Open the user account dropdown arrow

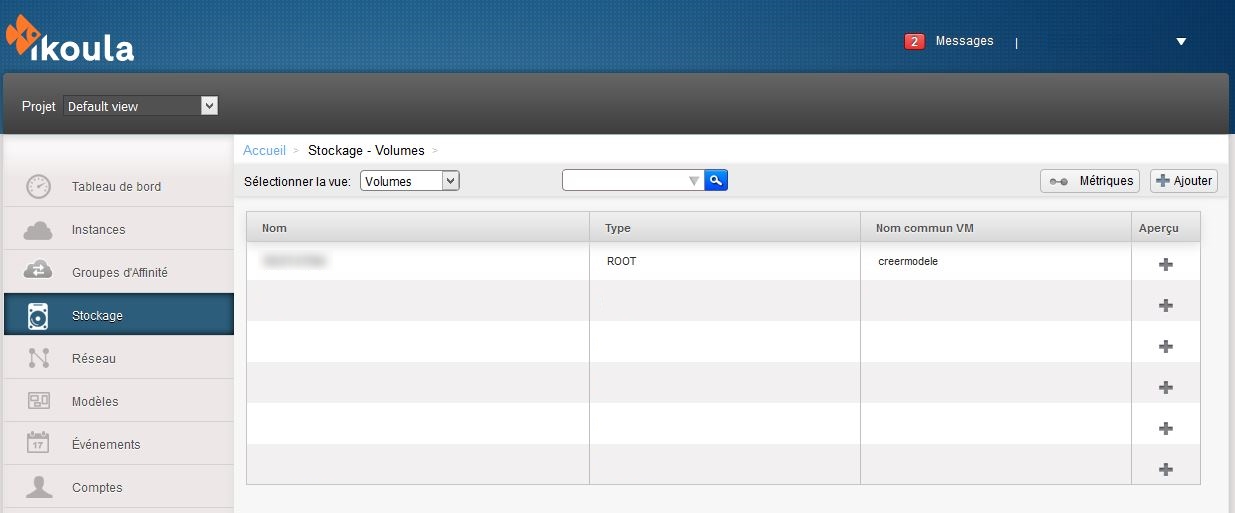tap(1181, 42)
